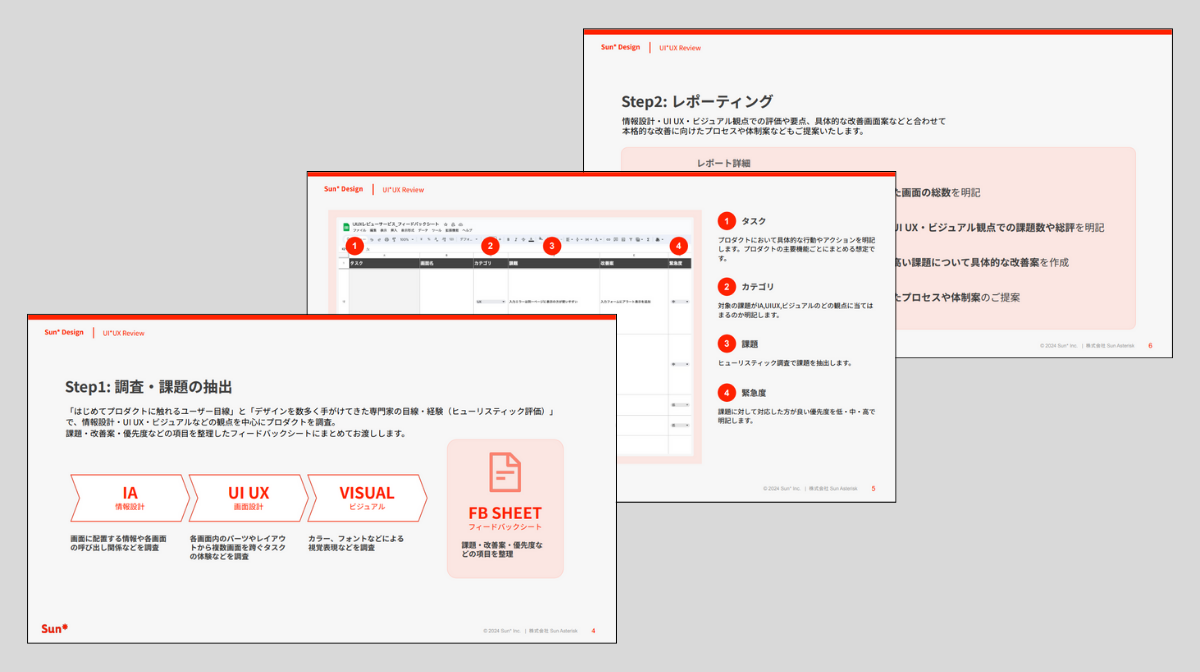1200x672 pixels.
Task: Click the Google Sheets logo icon
Action: (x=346, y=225)
